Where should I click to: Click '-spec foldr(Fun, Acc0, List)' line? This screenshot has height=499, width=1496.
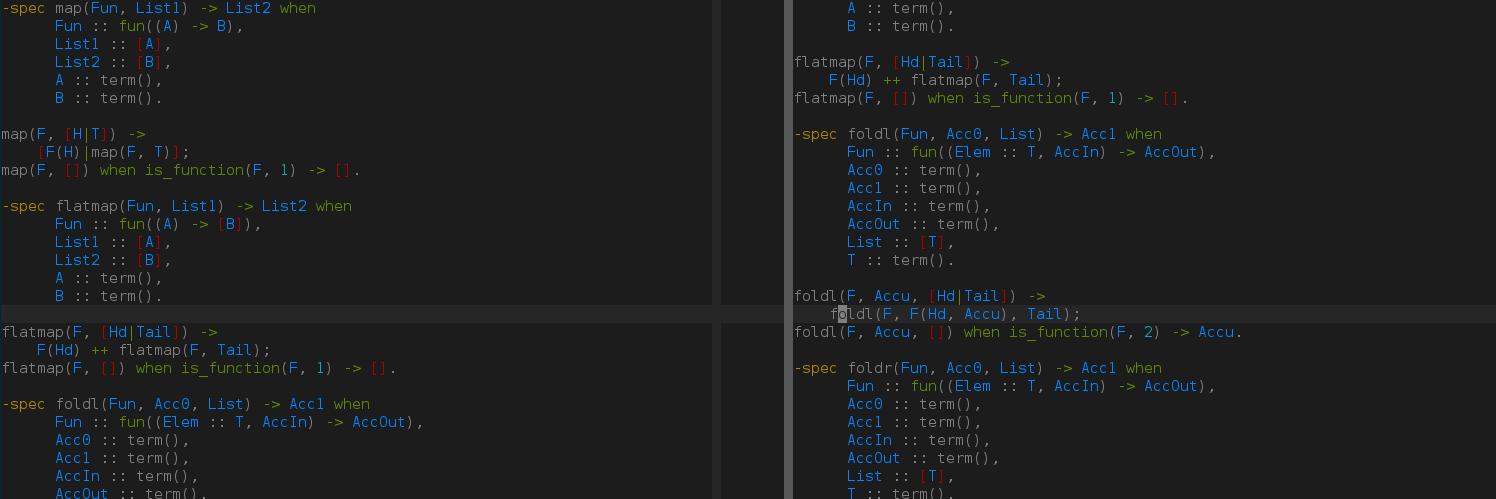[978, 368]
